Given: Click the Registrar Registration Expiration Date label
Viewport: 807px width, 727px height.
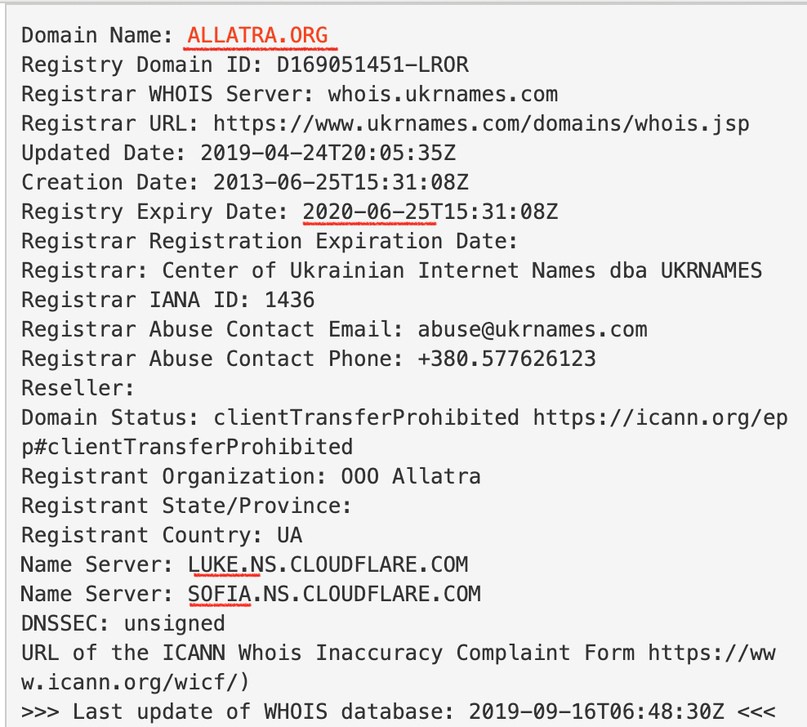Looking at the screenshot, I should pos(269,241).
